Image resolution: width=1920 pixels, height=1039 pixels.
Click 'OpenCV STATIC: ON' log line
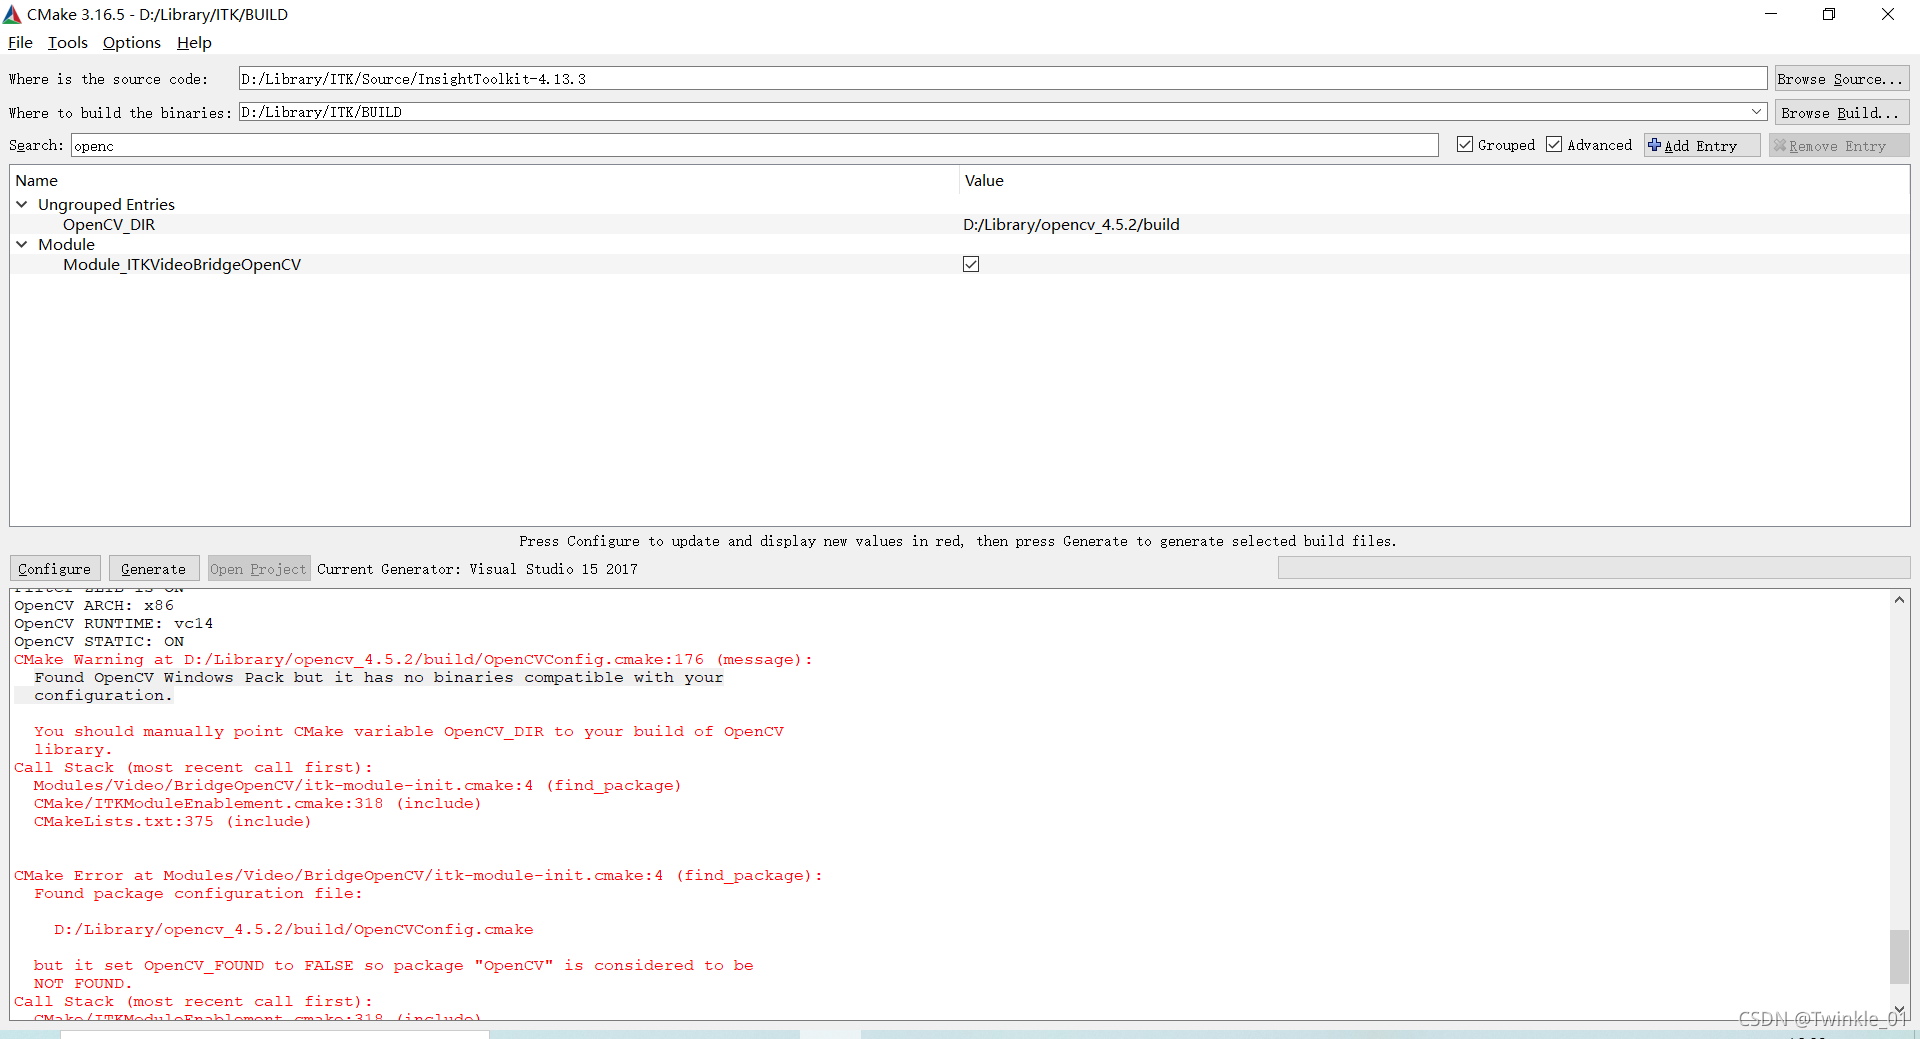coord(99,641)
